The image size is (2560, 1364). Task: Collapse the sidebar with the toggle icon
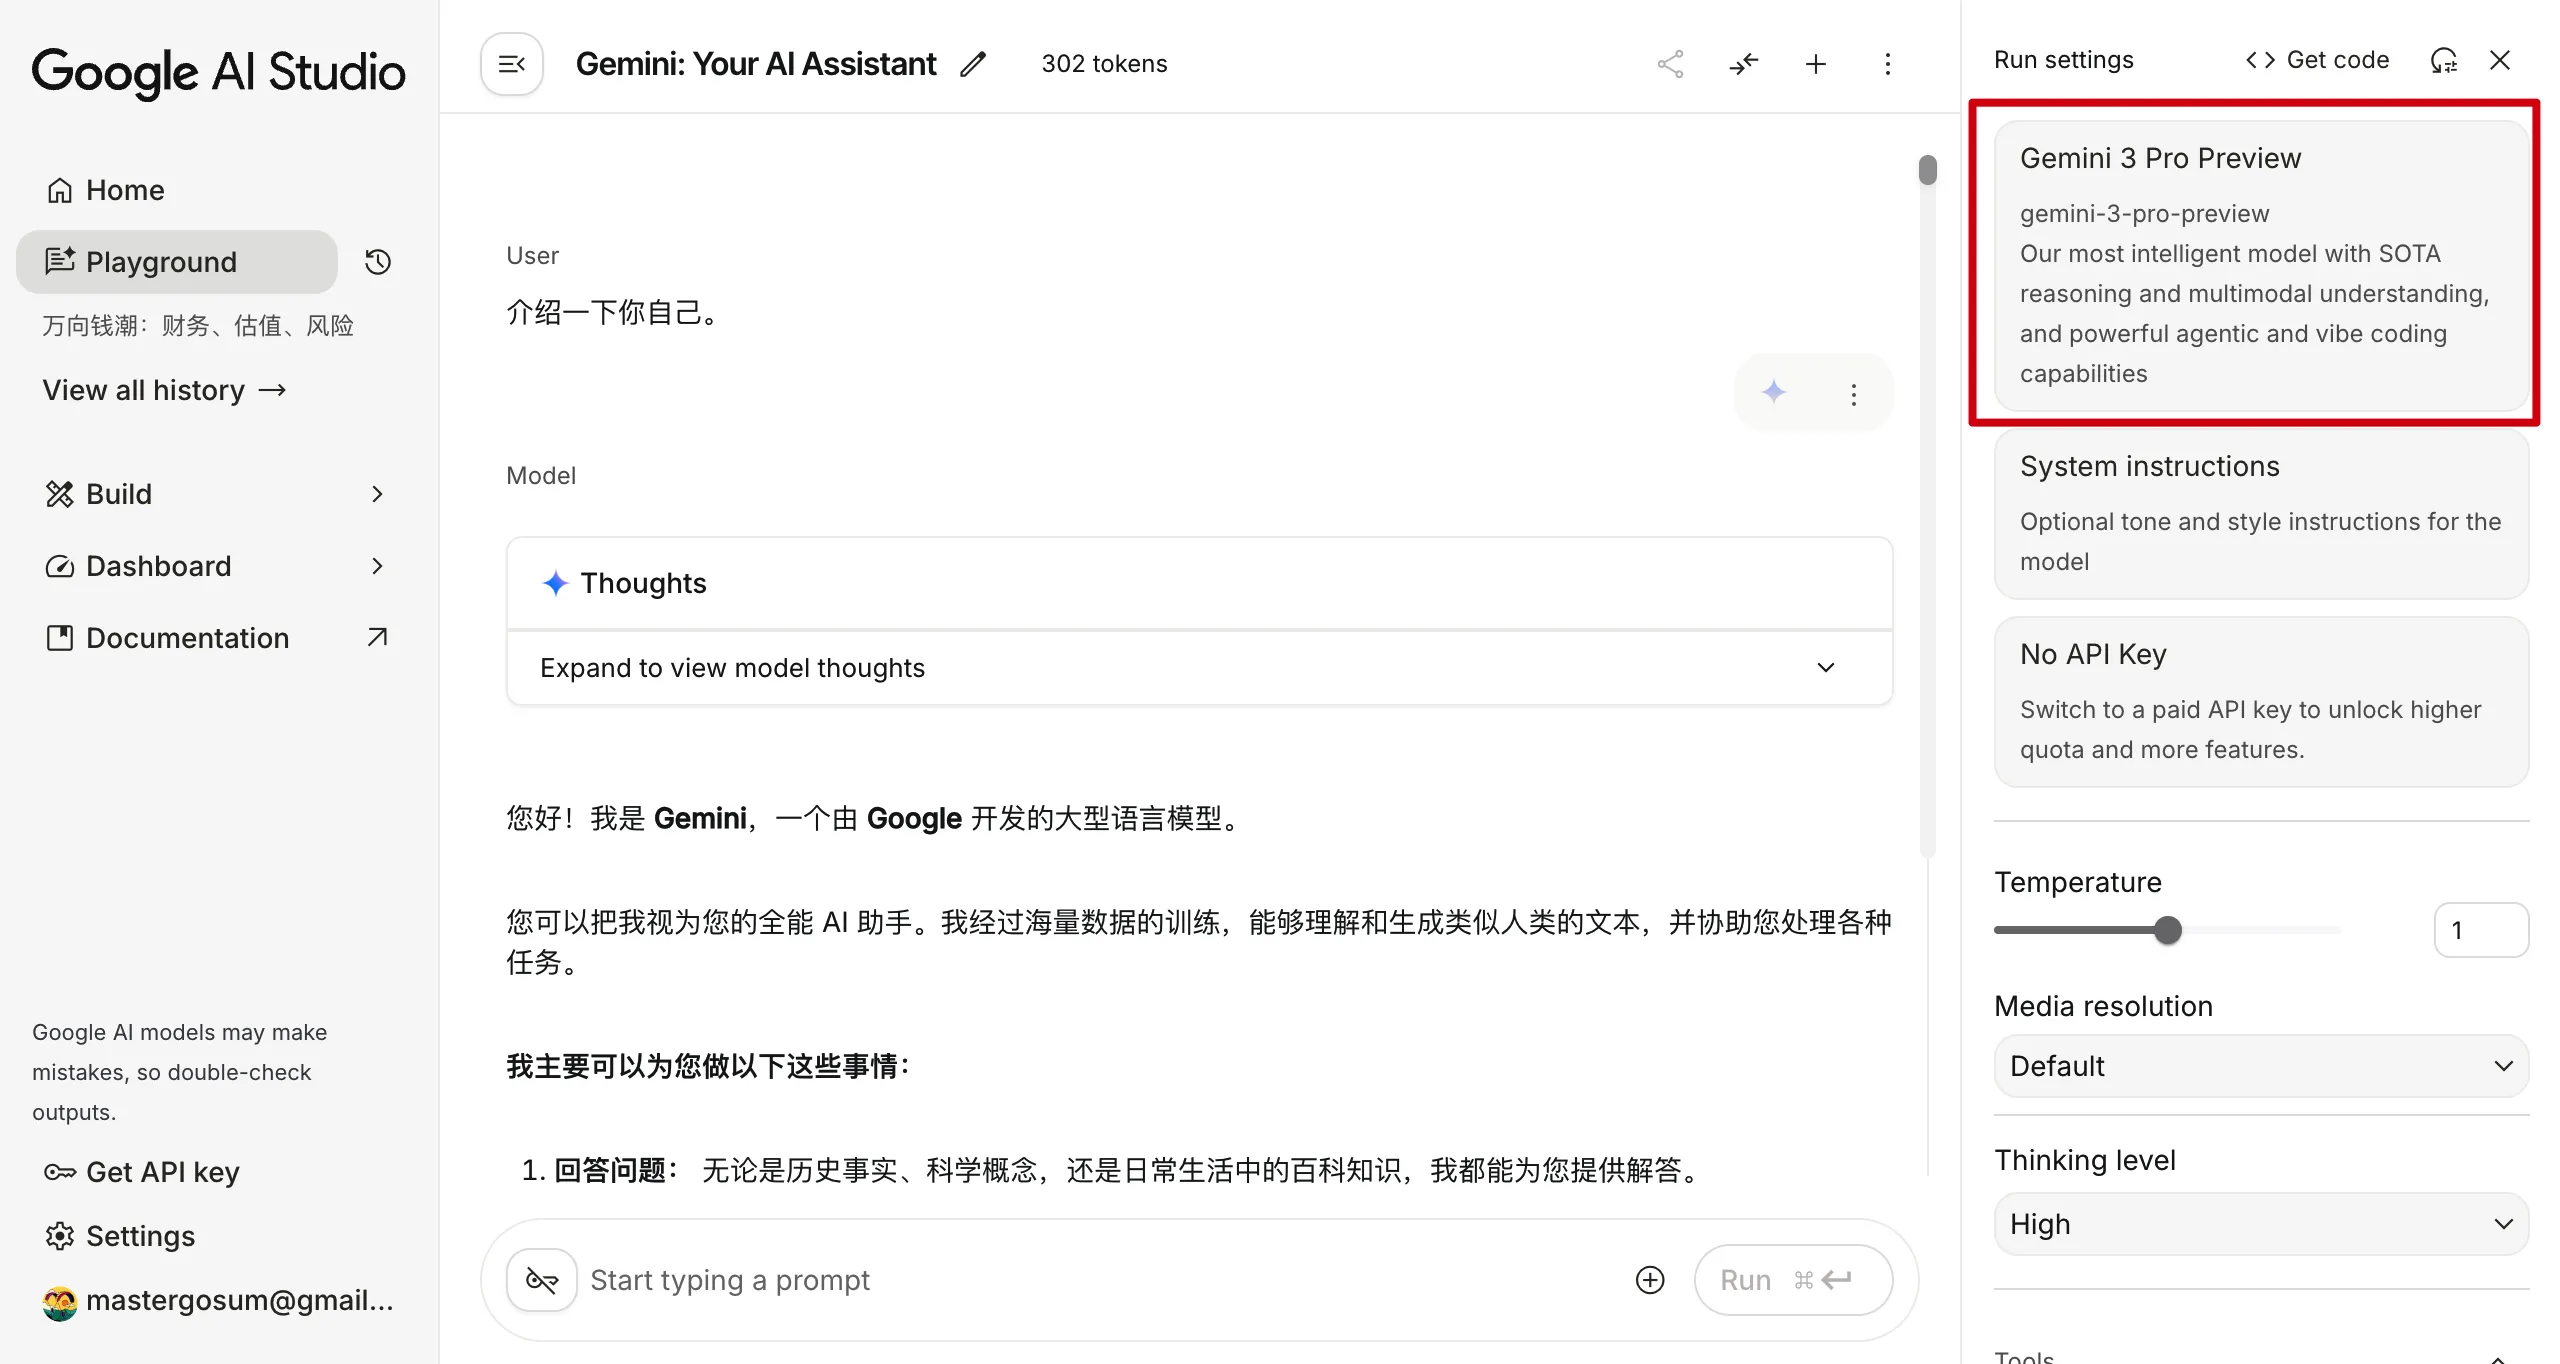(511, 63)
